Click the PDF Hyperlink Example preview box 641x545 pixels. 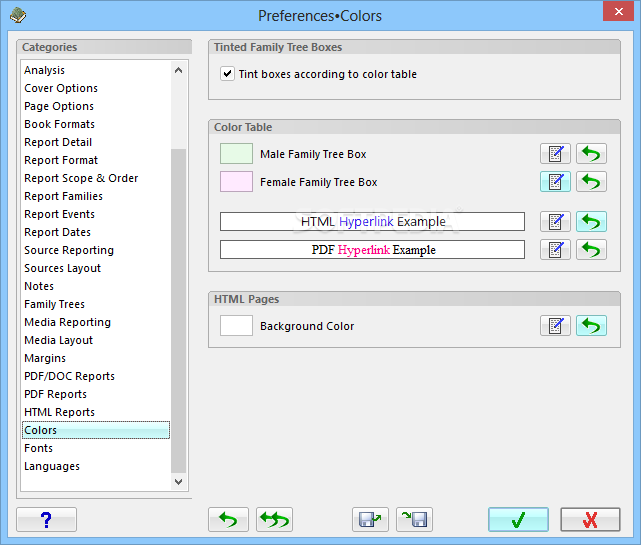372,249
